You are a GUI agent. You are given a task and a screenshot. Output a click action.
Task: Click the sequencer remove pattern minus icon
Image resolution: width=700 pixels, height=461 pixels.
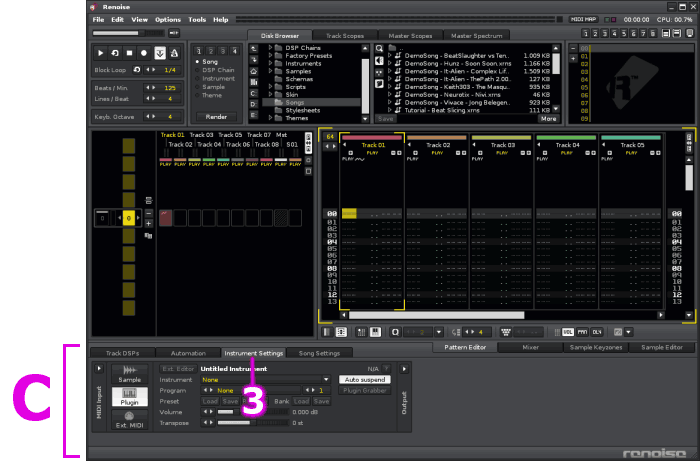pos(149,213)
